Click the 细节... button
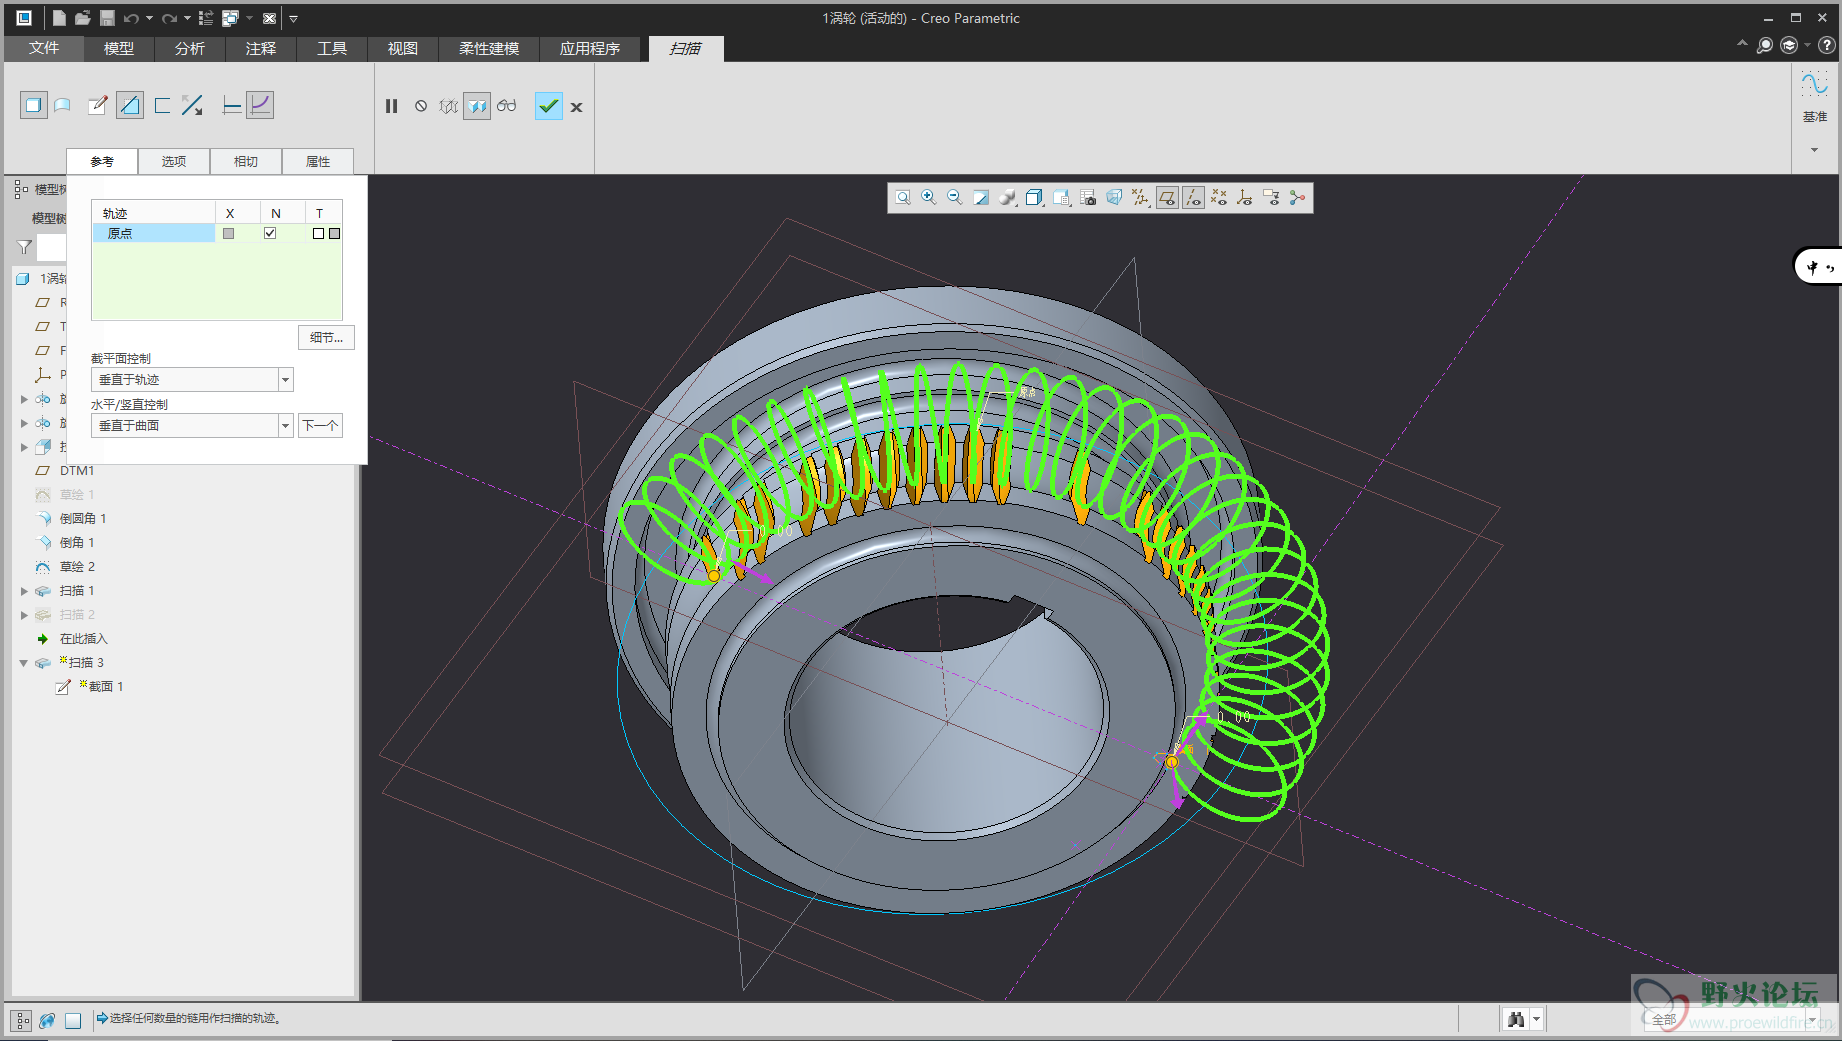This screenshot has width=1842, height=1041. tap(326, 338)
